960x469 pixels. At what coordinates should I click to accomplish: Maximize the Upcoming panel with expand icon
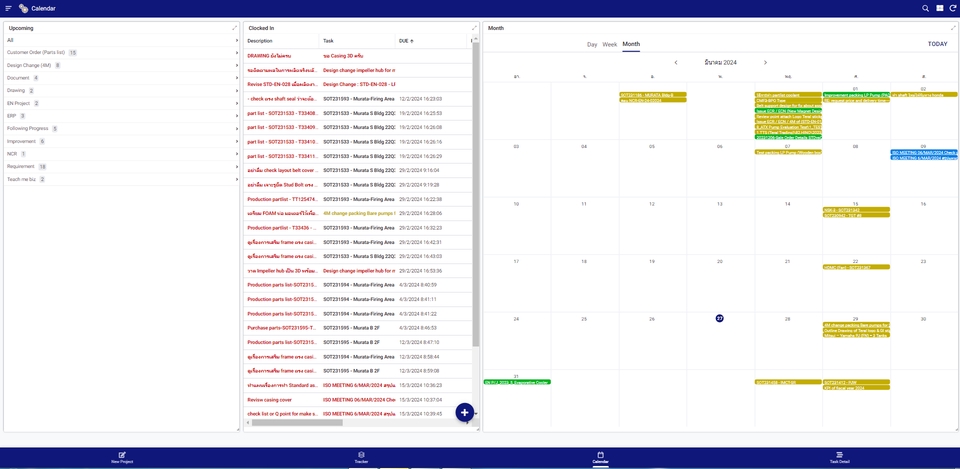234,28
